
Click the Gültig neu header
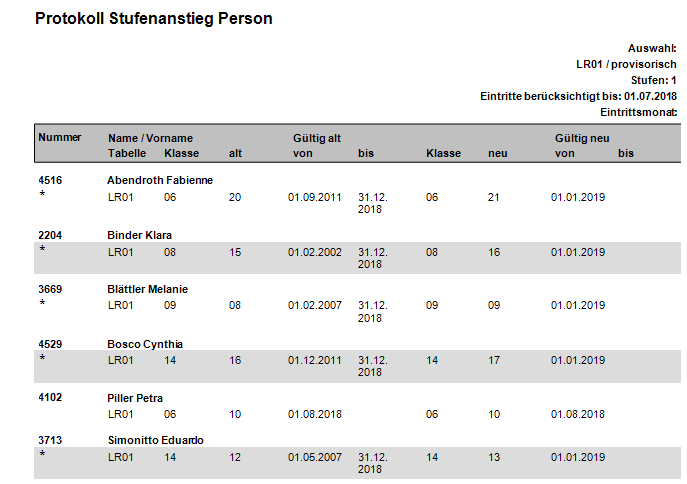coord(582,138)
